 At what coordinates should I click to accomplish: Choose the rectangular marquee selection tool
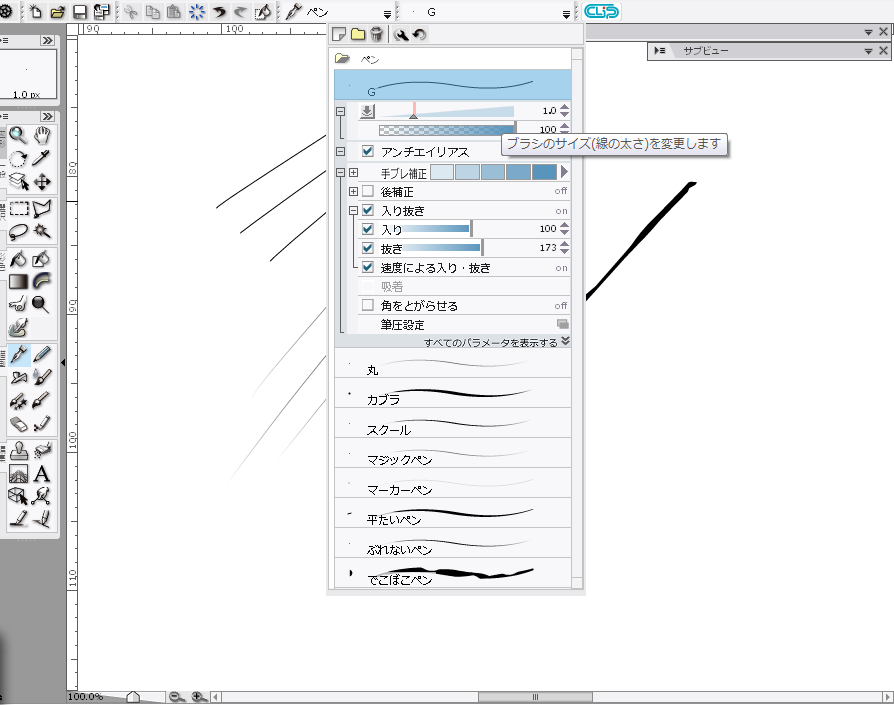point(19,209)
